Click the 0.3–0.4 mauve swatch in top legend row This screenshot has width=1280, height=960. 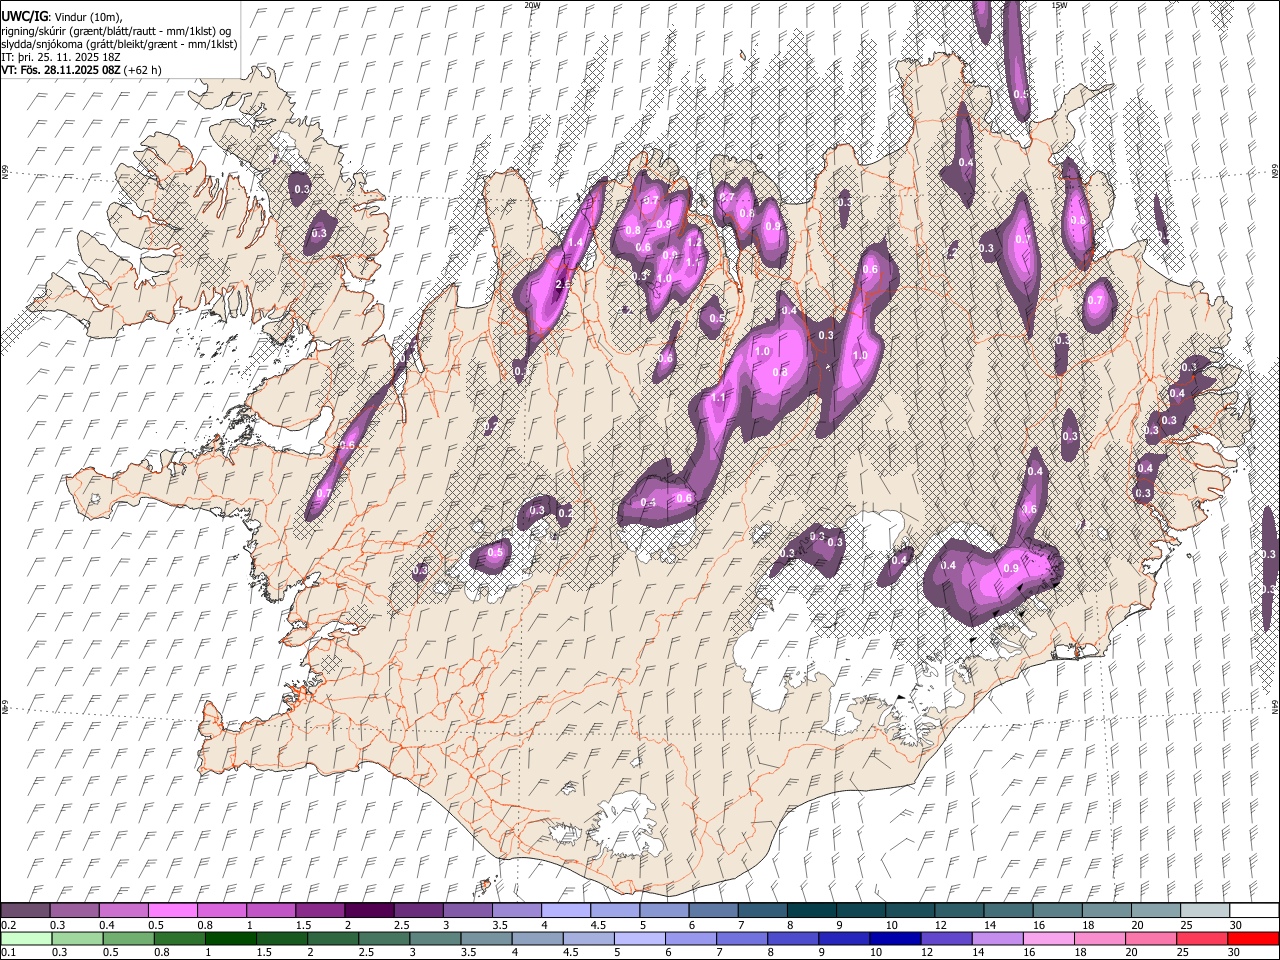[x=75, y=911]
